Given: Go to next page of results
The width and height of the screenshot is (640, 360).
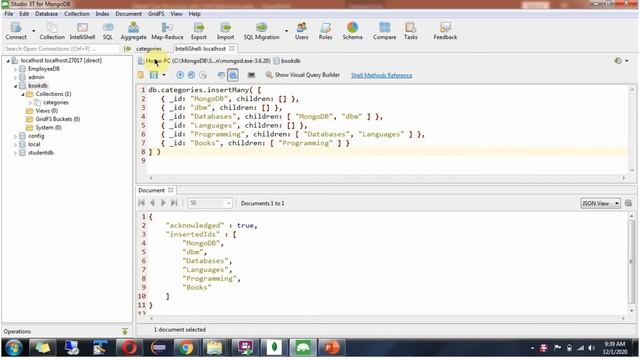Looking at the screenshot, I should click(163, 203).
